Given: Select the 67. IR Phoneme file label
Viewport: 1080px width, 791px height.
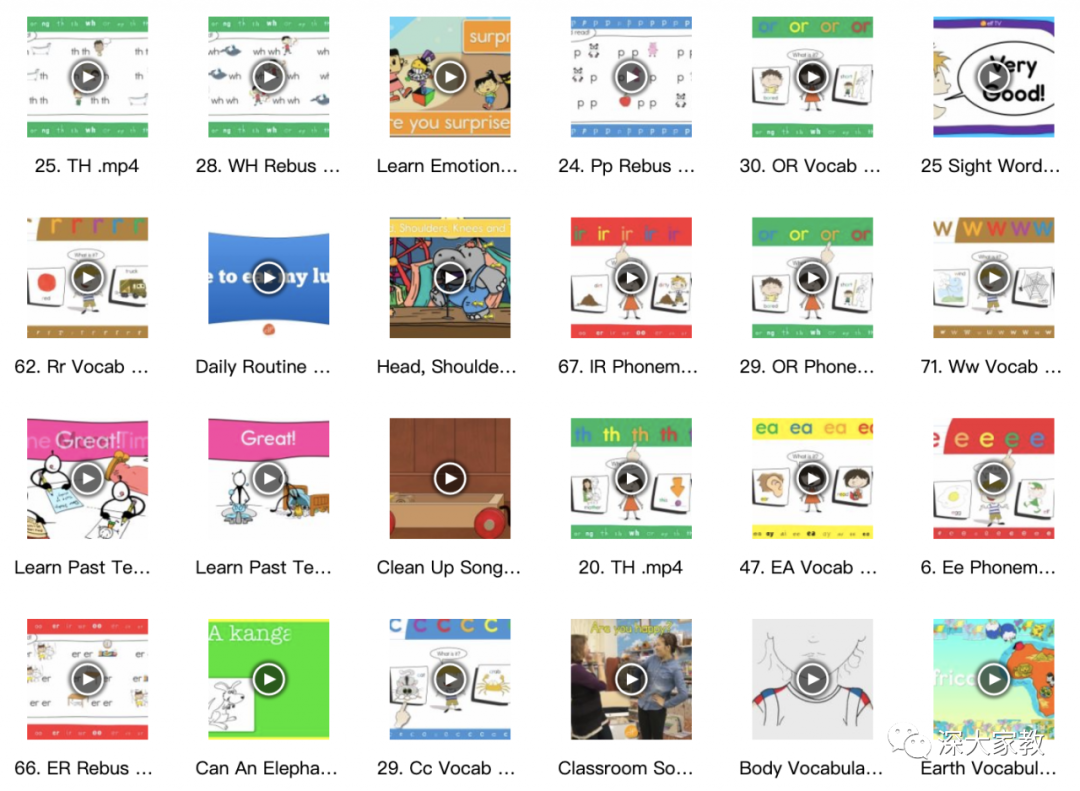Looking at the screenshot, I should tap(627, 367).
